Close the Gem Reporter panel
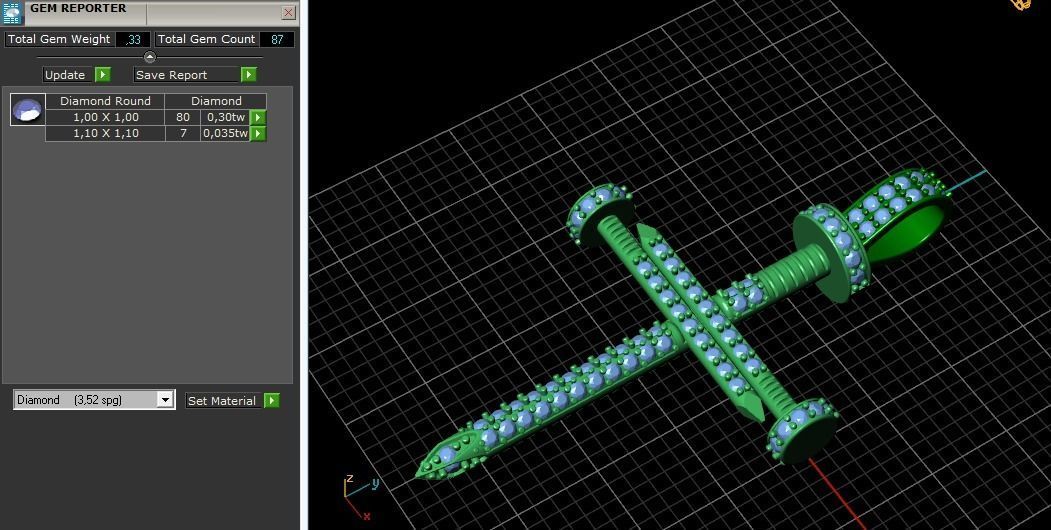 [x=288, y=12]
